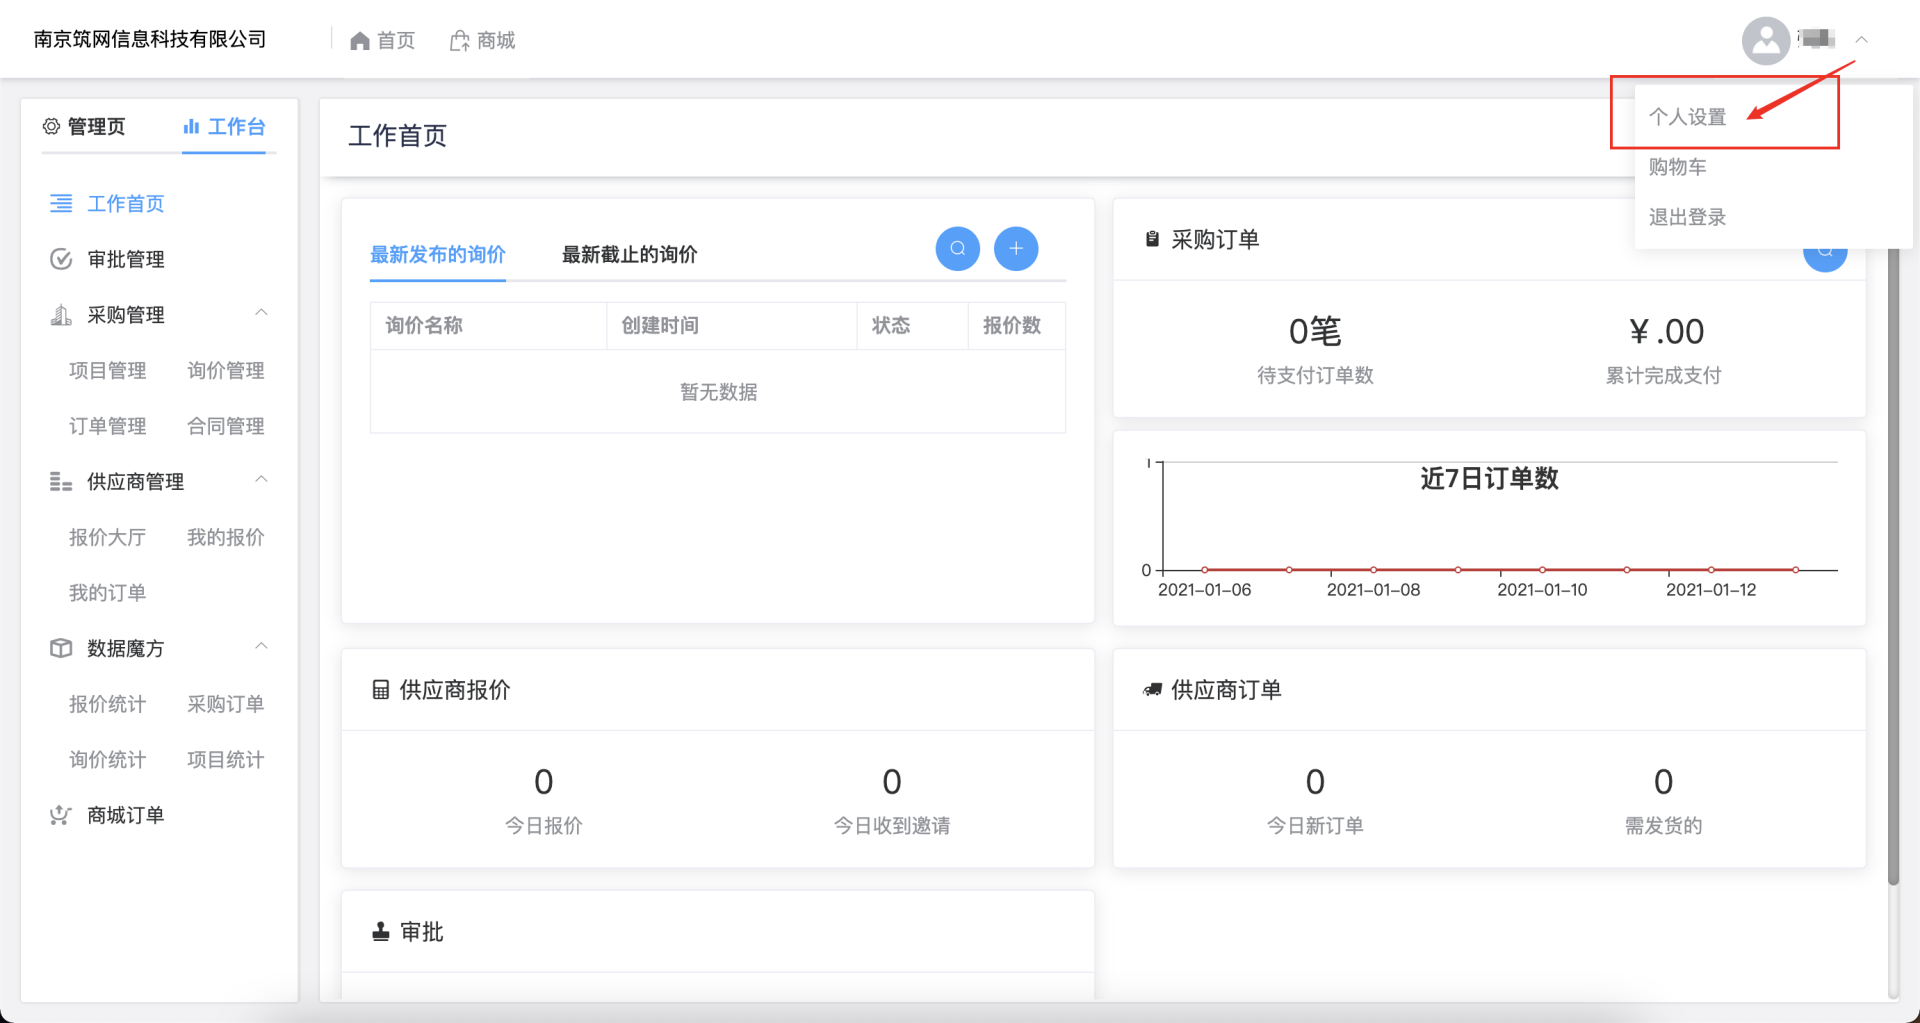Open the 商城 shop icon in top bar
The image size is (1920, 1023).
(459, 41)
